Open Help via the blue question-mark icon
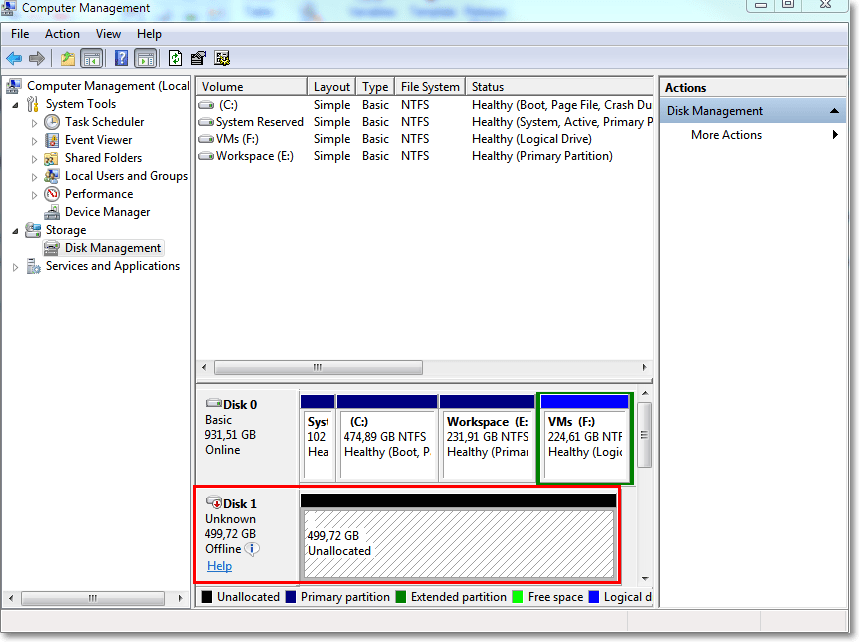Screen dimensions: 859x642 pyautogui.click(x=122, y=59)
